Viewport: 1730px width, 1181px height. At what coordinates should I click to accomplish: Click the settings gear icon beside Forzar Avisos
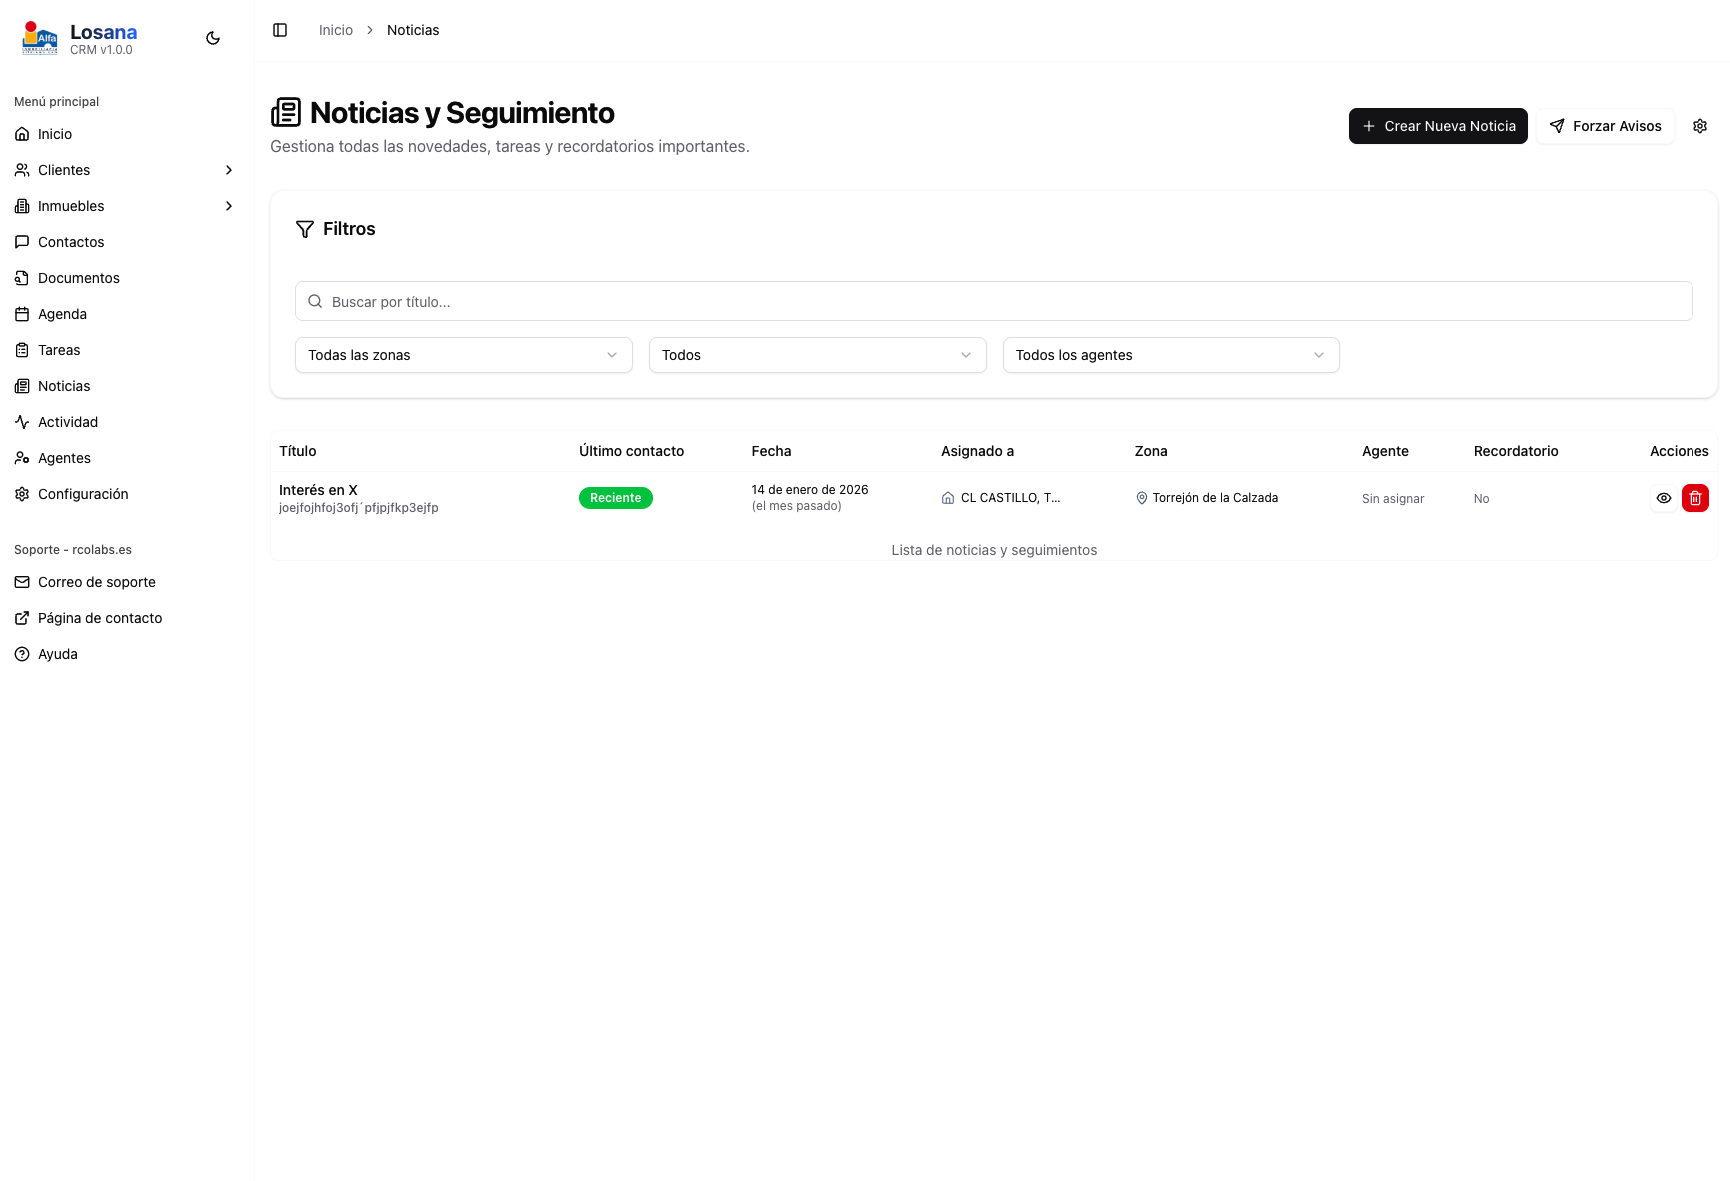(1699, 126)
